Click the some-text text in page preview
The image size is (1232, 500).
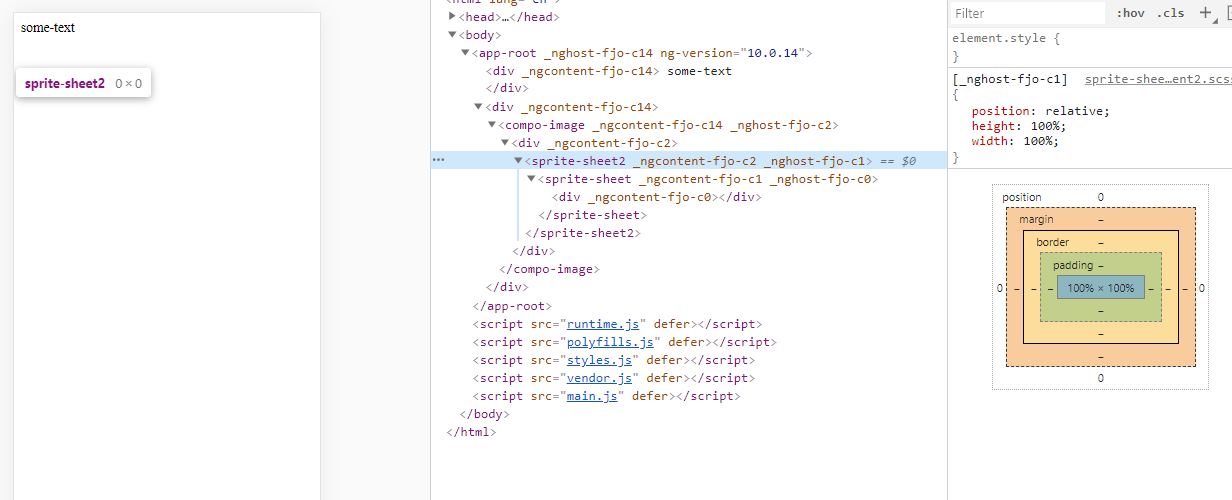tap(48, 27)
